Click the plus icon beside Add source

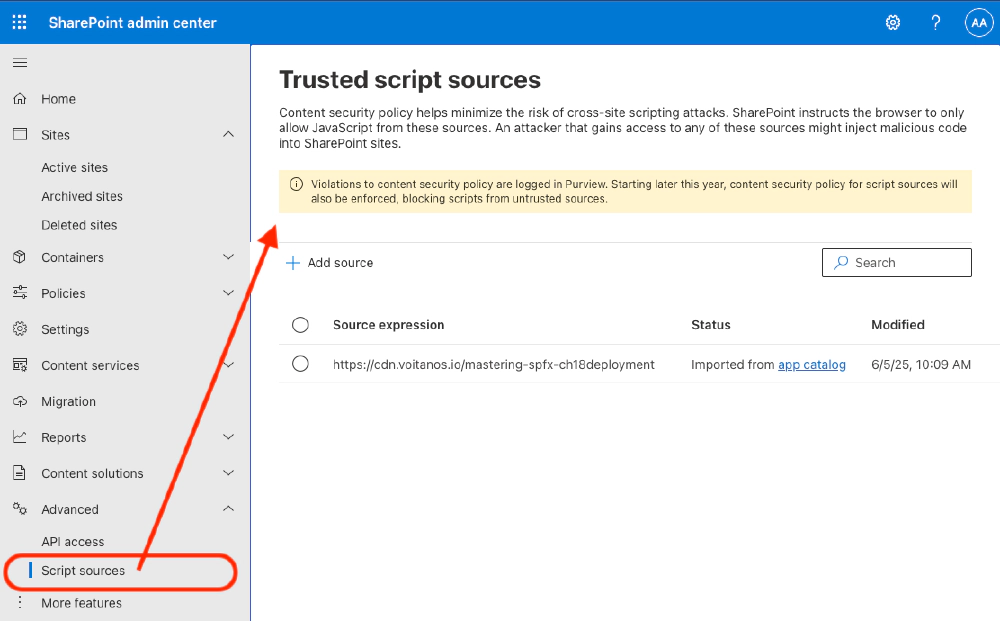click(x=293, y=263)
